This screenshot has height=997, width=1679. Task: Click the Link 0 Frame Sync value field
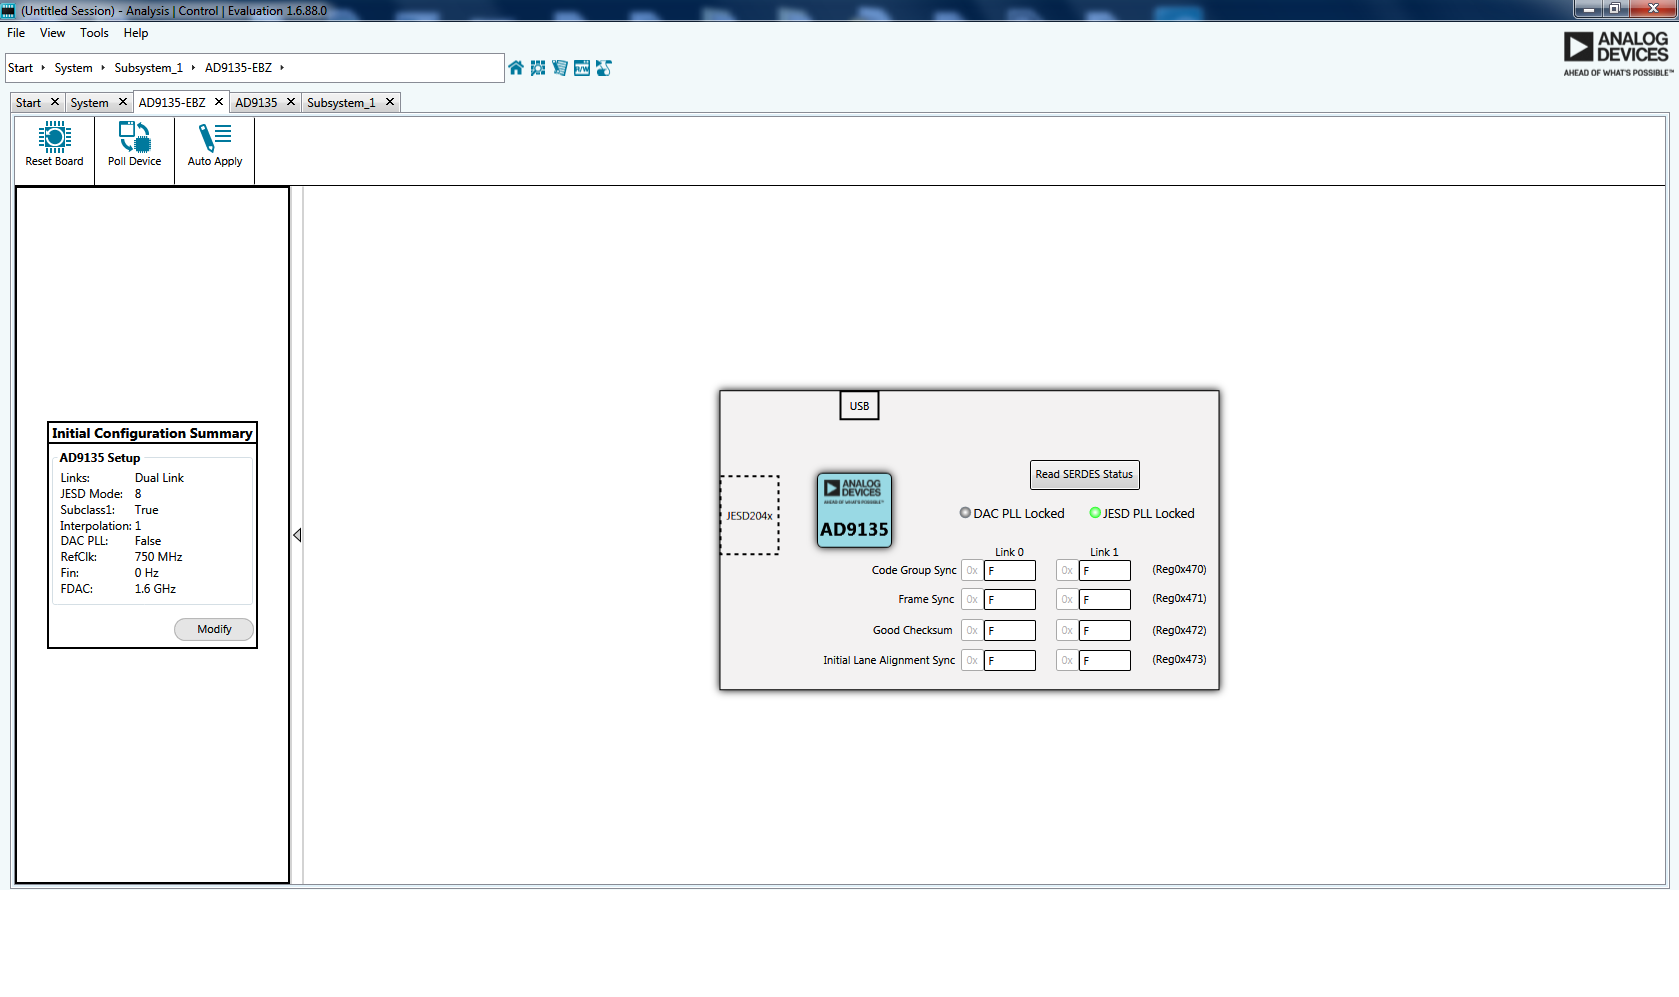click(x=1010, y=599)
